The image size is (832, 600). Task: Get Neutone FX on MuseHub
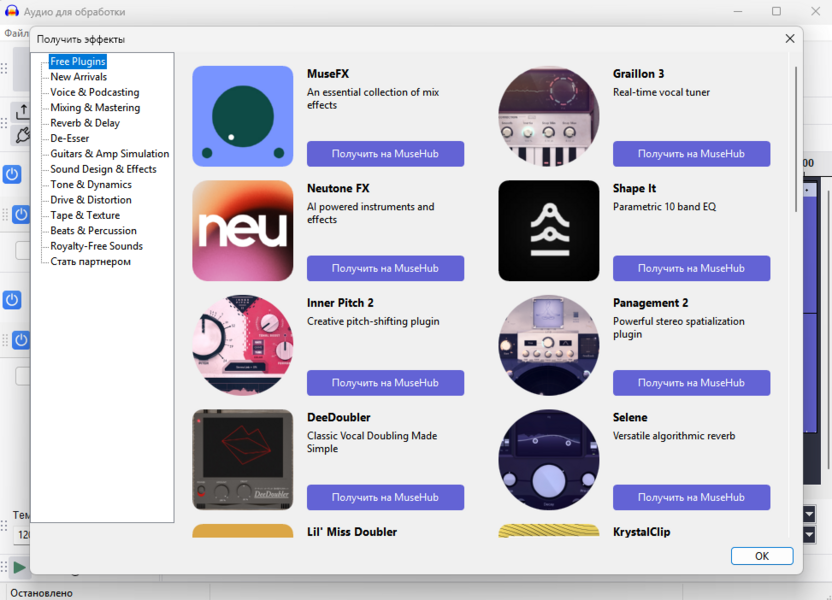click(x=385, y=268)
